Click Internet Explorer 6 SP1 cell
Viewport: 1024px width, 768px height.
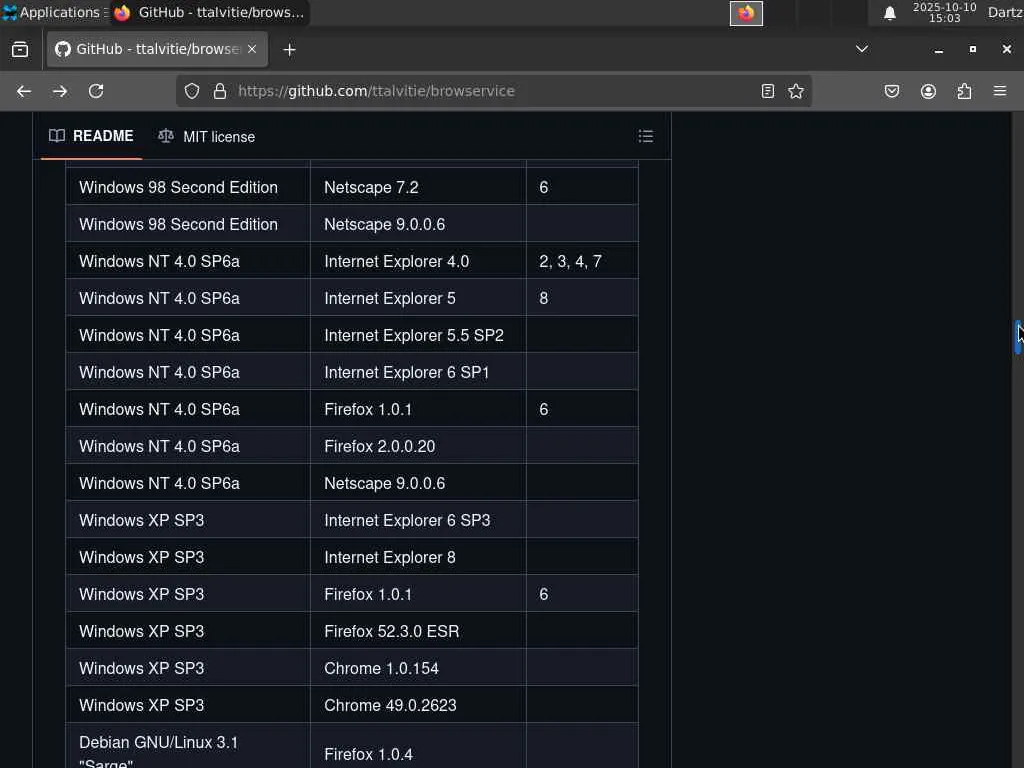pos(418,372)
